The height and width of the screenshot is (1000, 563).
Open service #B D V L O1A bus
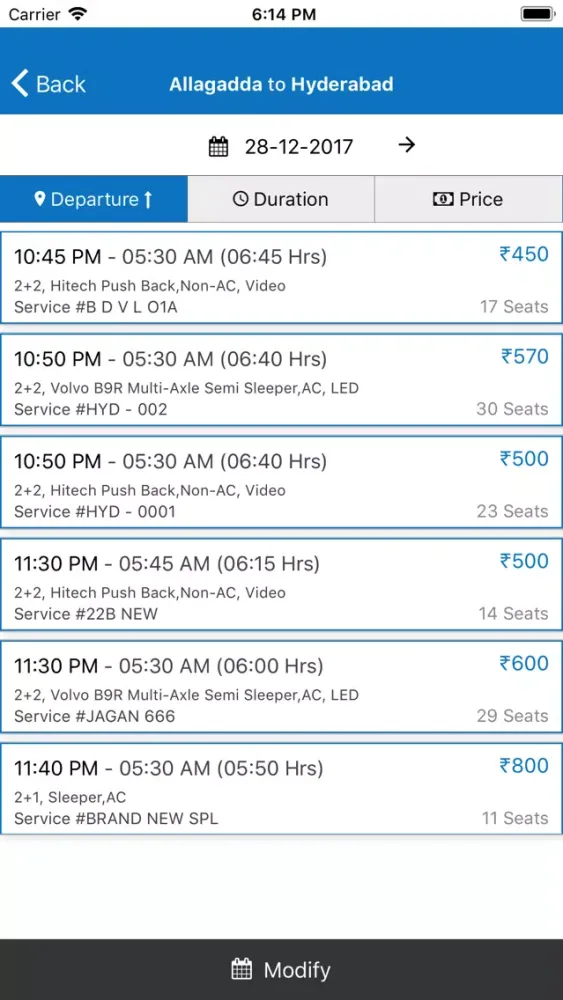[x=281, y=278]
